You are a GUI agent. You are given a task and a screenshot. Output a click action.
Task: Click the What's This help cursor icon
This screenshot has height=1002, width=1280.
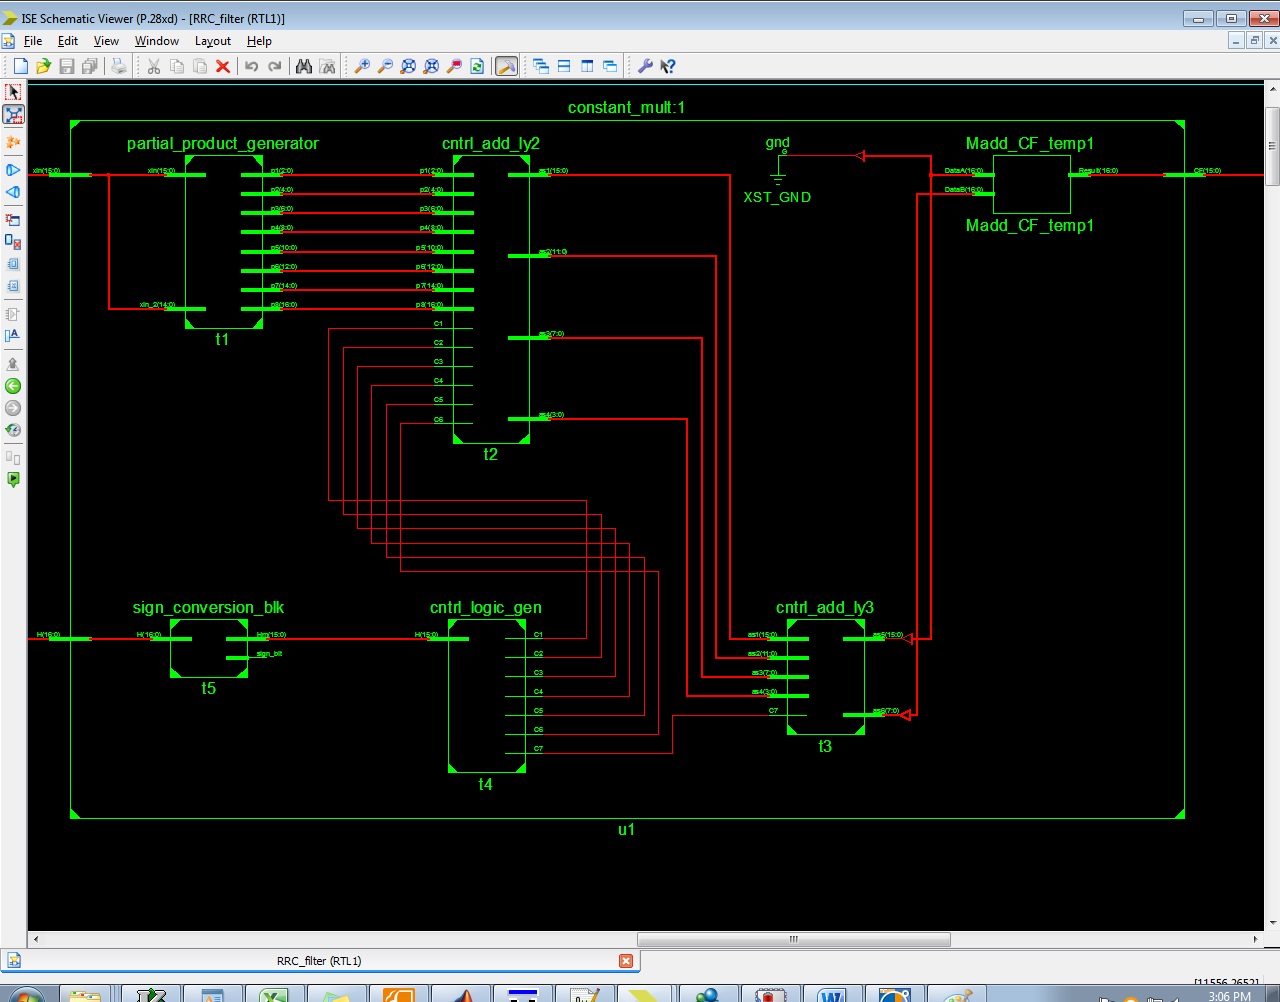click(x=668, y=66)
